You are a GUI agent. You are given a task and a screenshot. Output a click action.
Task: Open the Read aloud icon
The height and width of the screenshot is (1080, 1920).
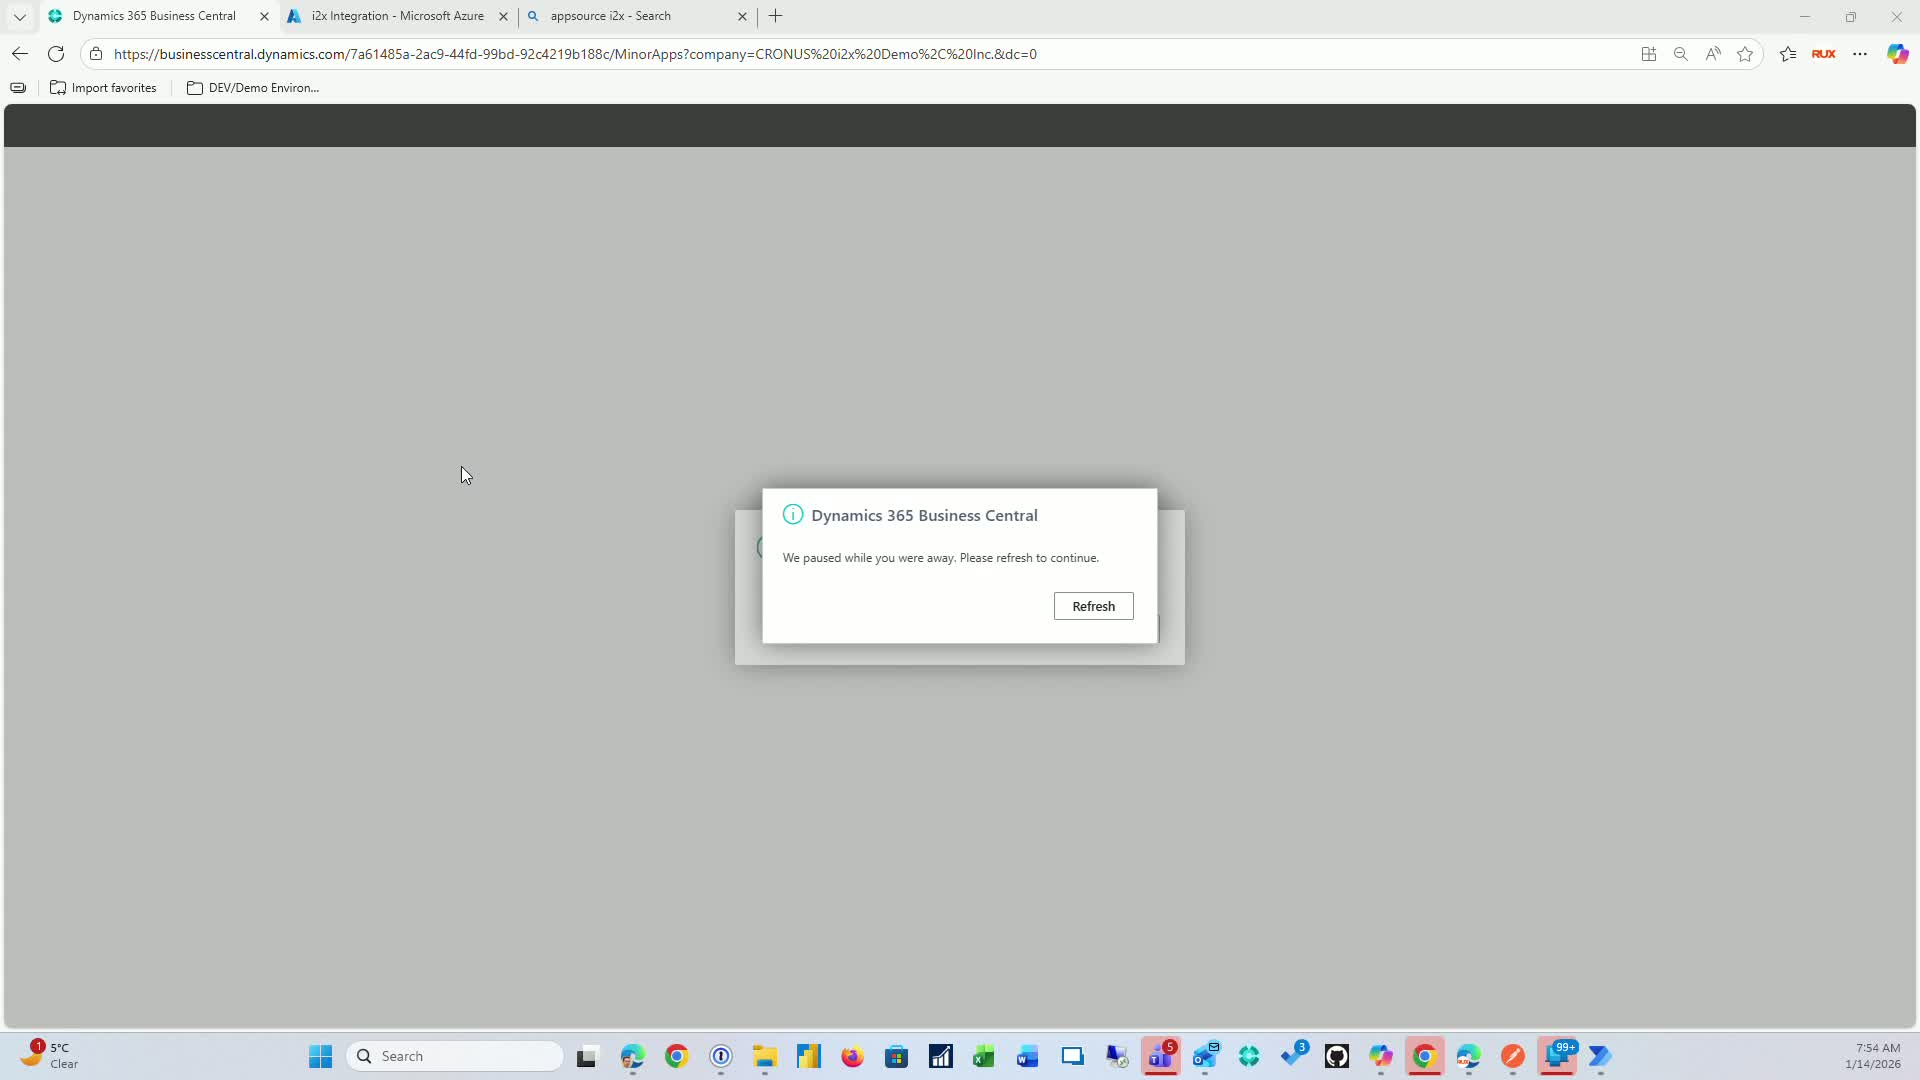click(x=1713, y=54)
